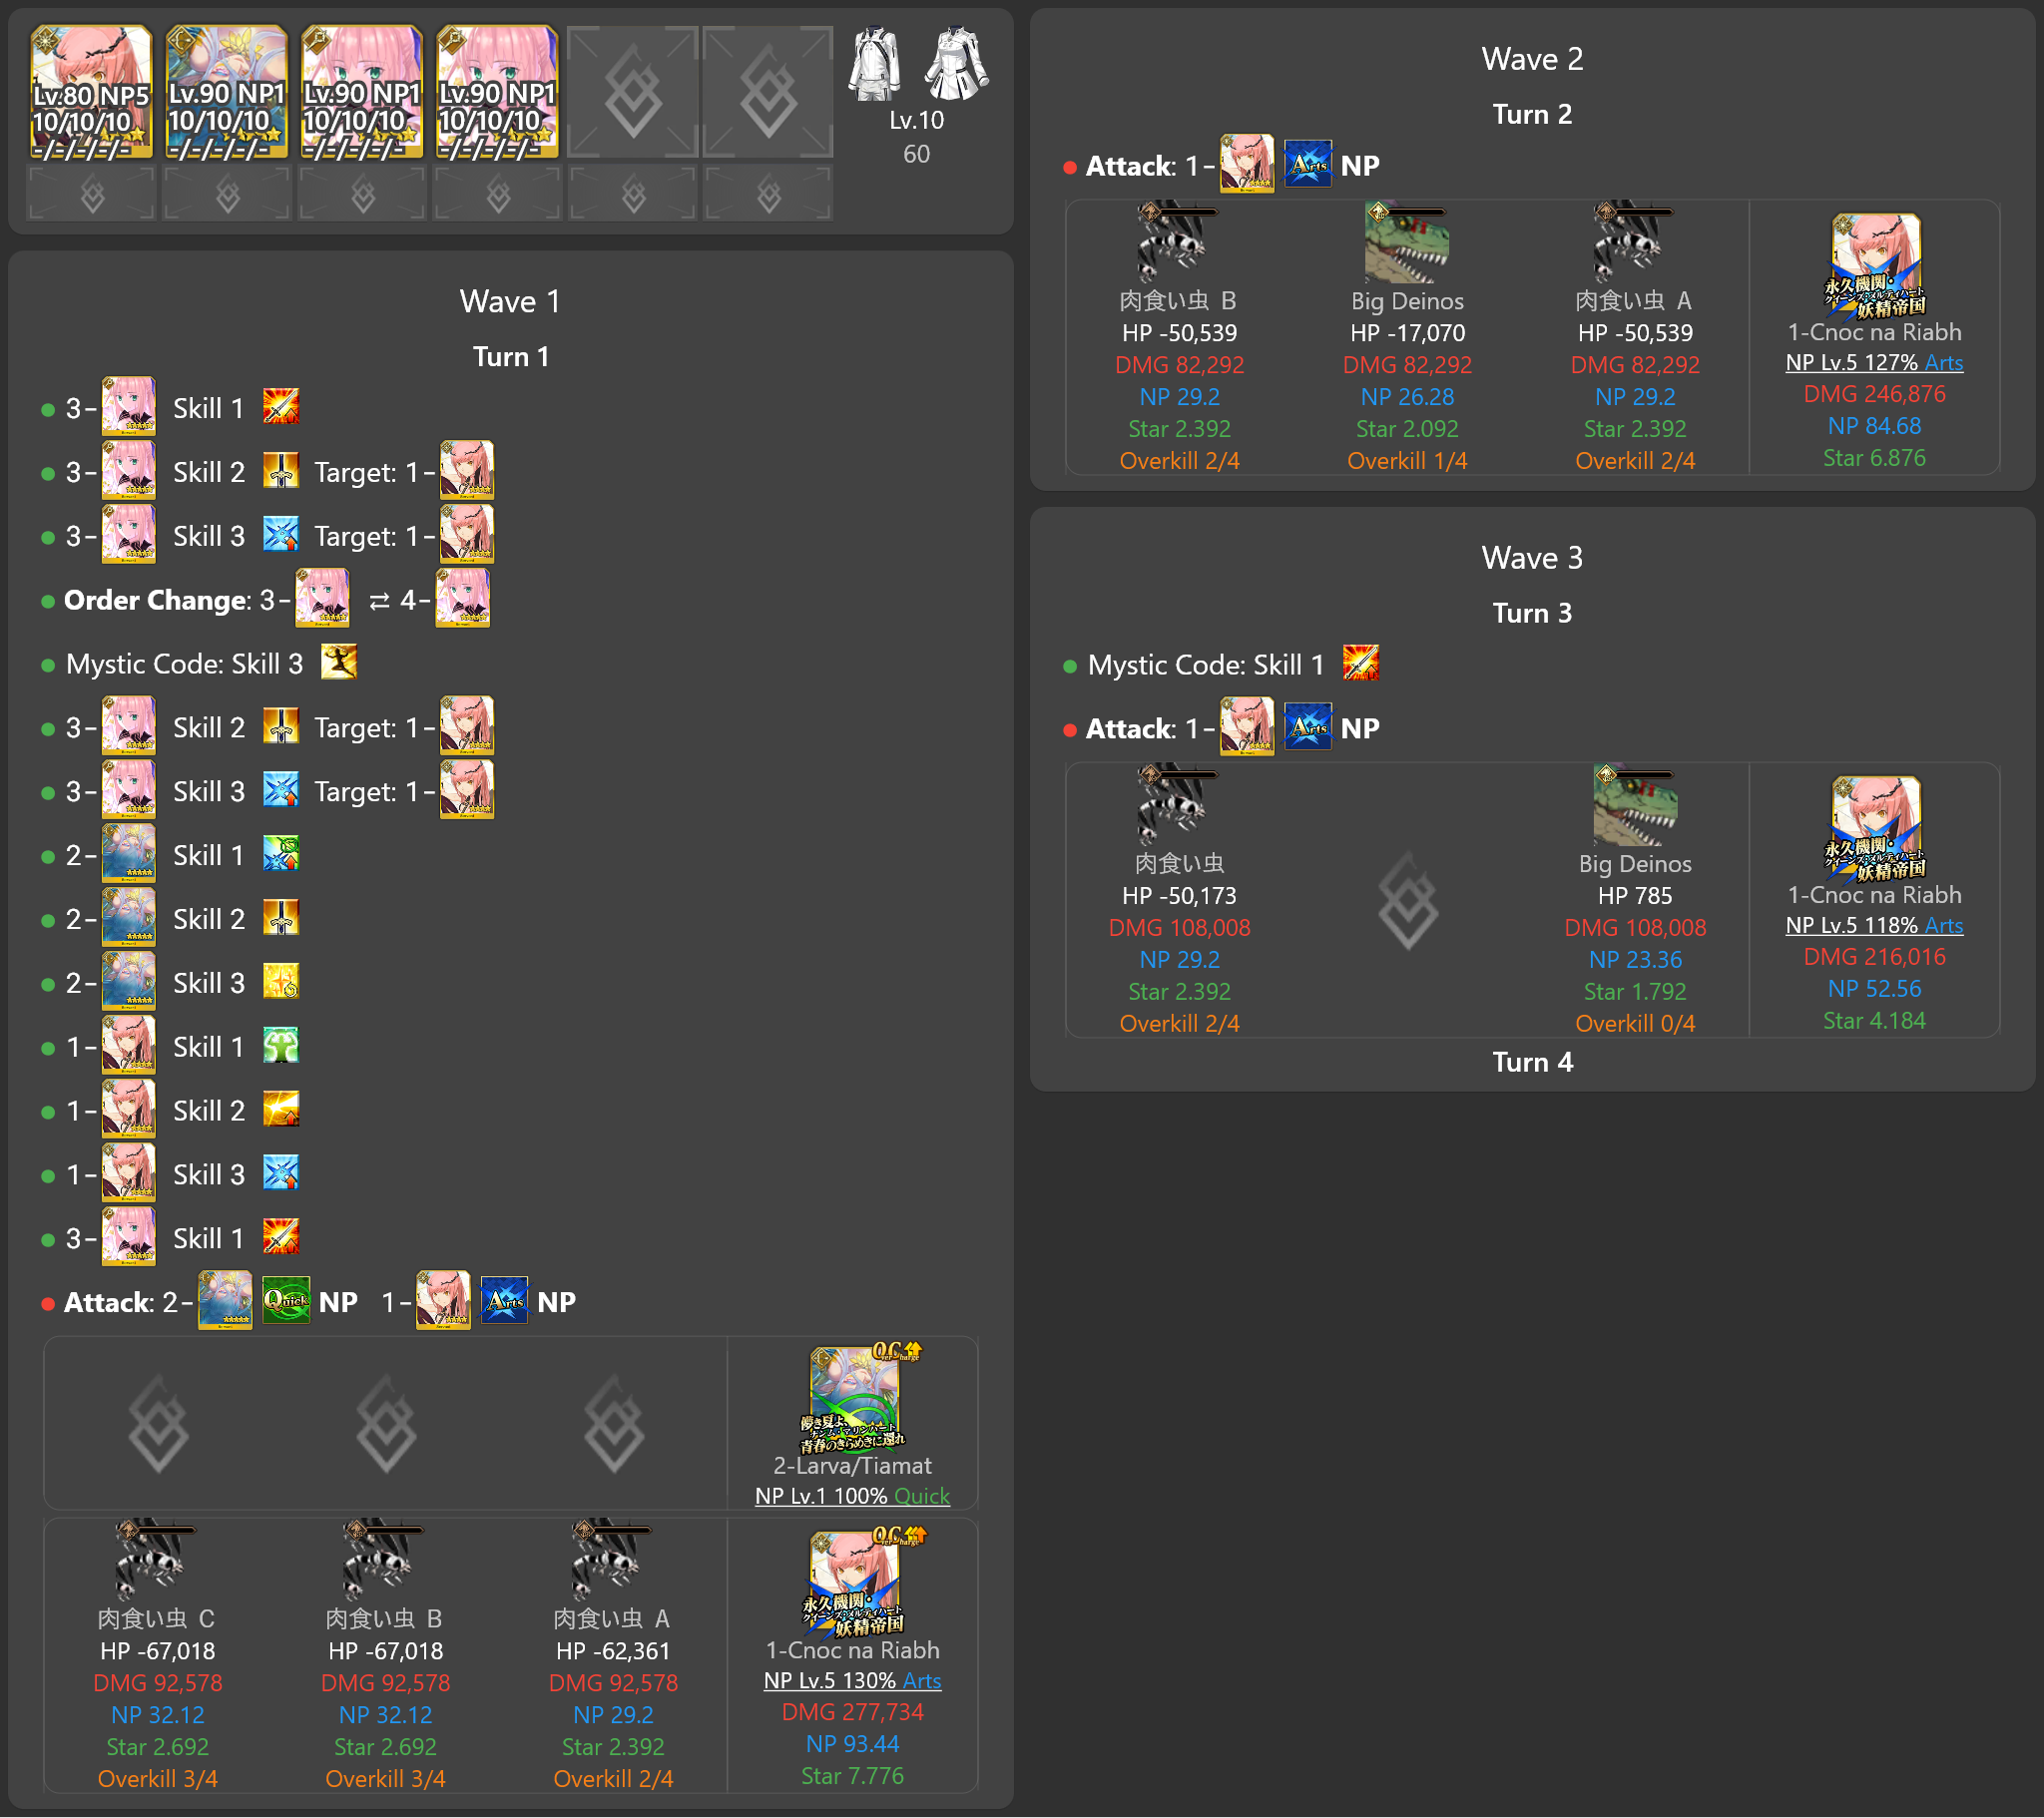Click the Quick card icon in Wave 1 attack
Image resolution: width=2044 pixels, height=1818 pixels.
tap(286, 1301)
